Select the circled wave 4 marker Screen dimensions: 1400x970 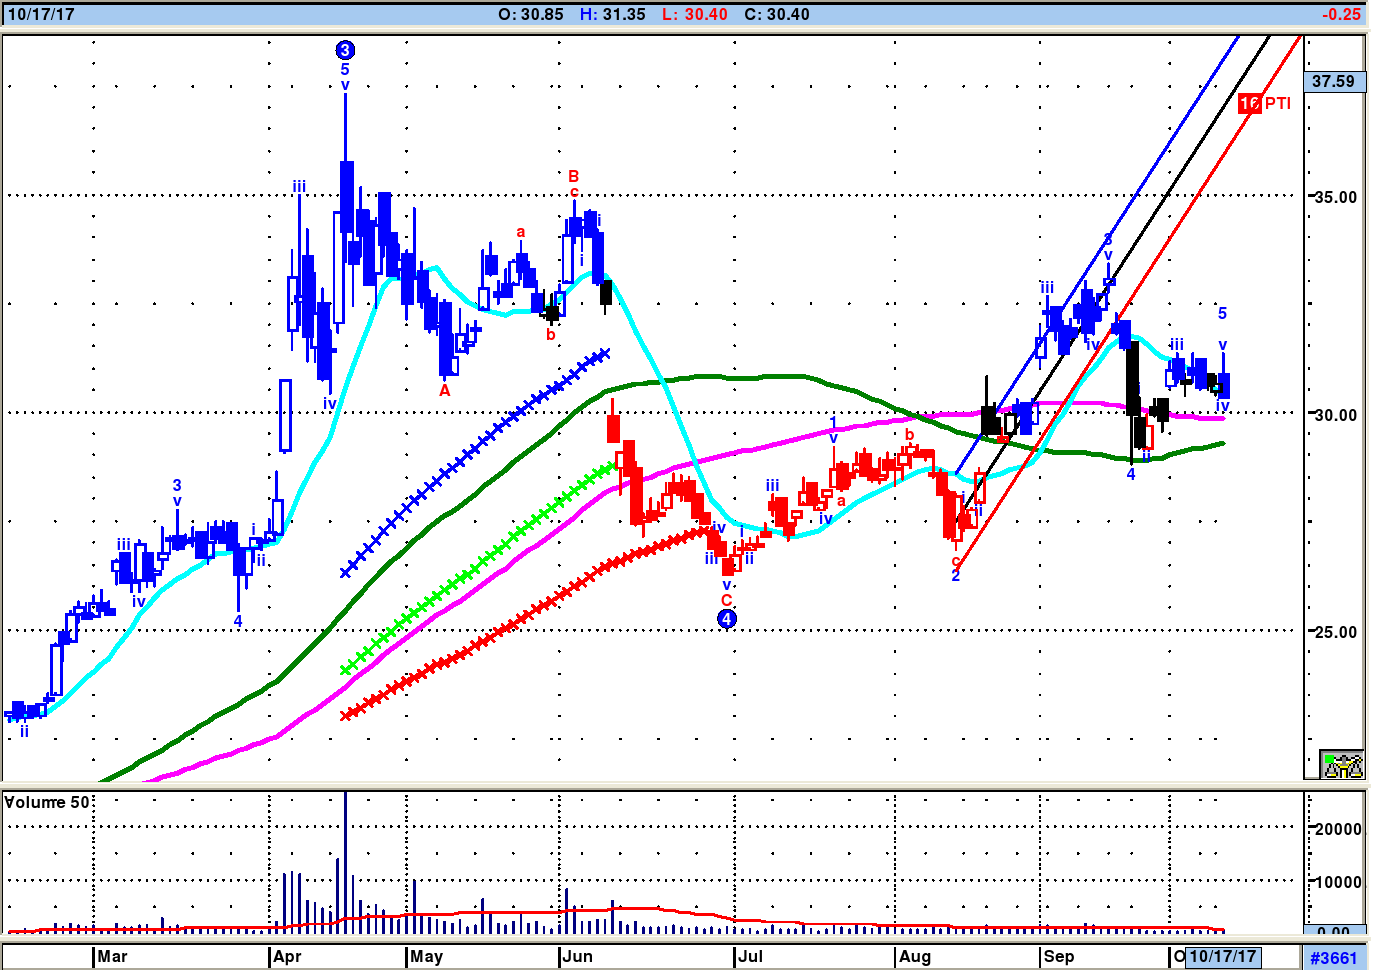point(727,619)
